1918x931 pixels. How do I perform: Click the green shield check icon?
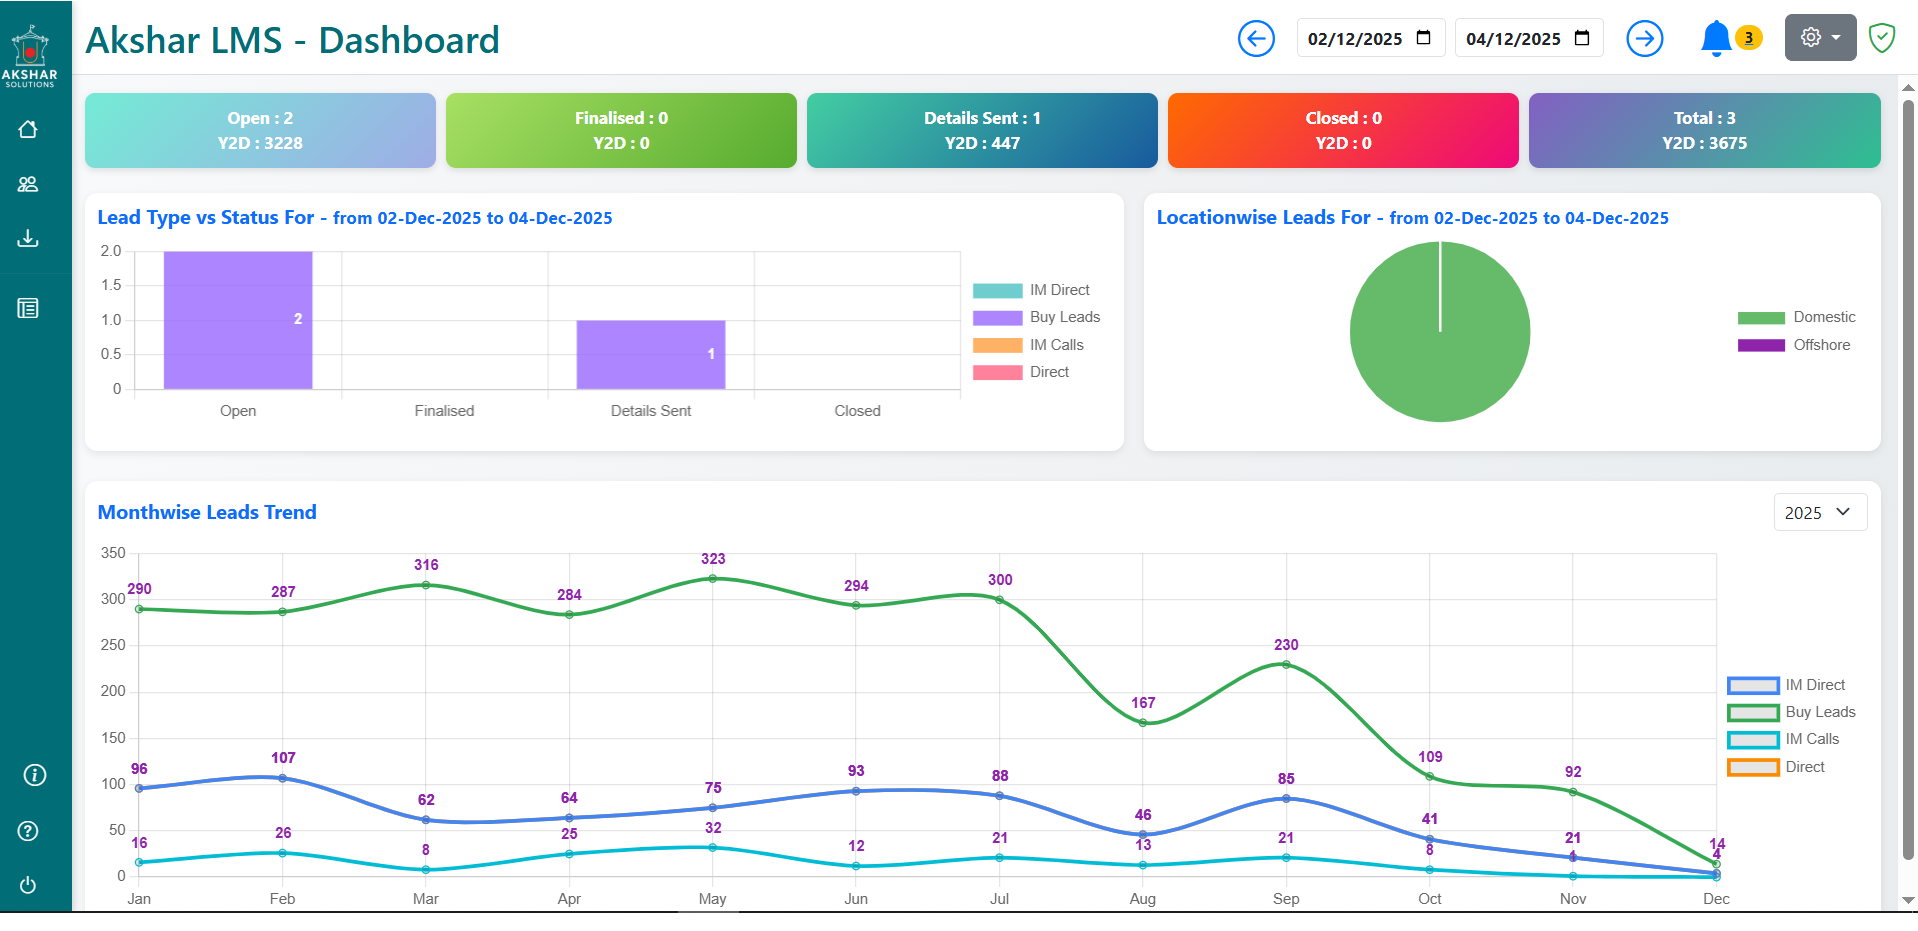[1881, 39]
